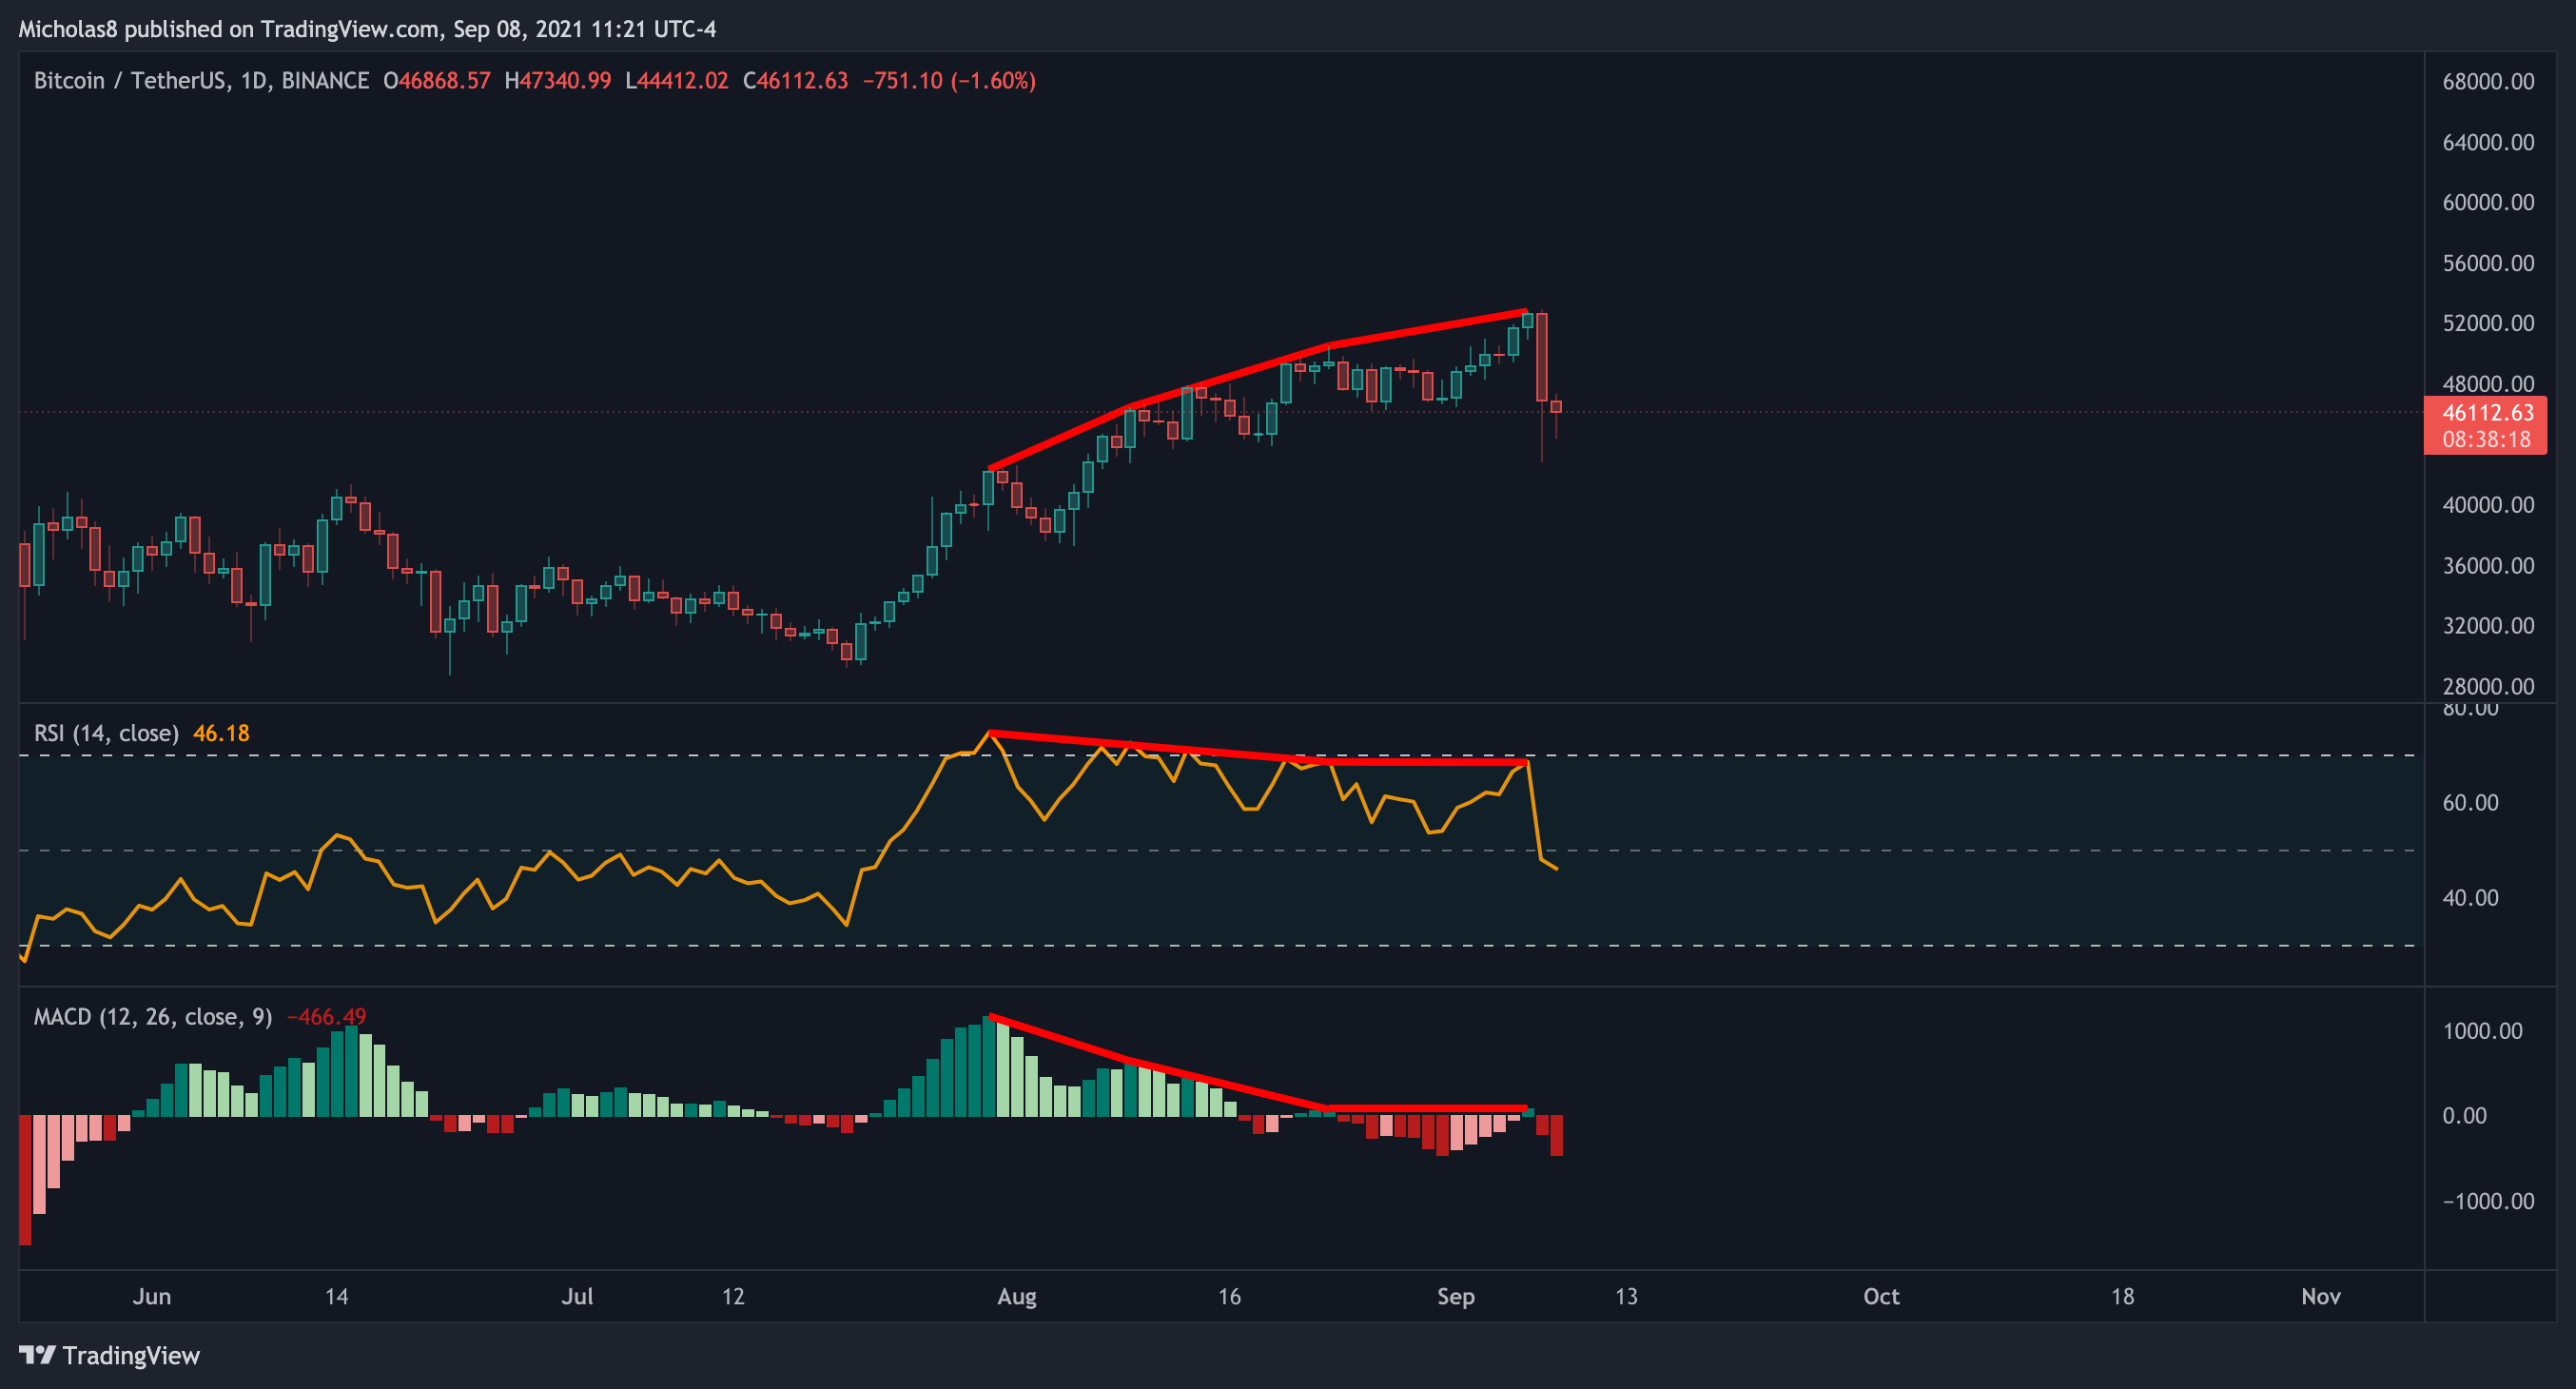Click the RSI value 46.18

[x=221, y=733]
